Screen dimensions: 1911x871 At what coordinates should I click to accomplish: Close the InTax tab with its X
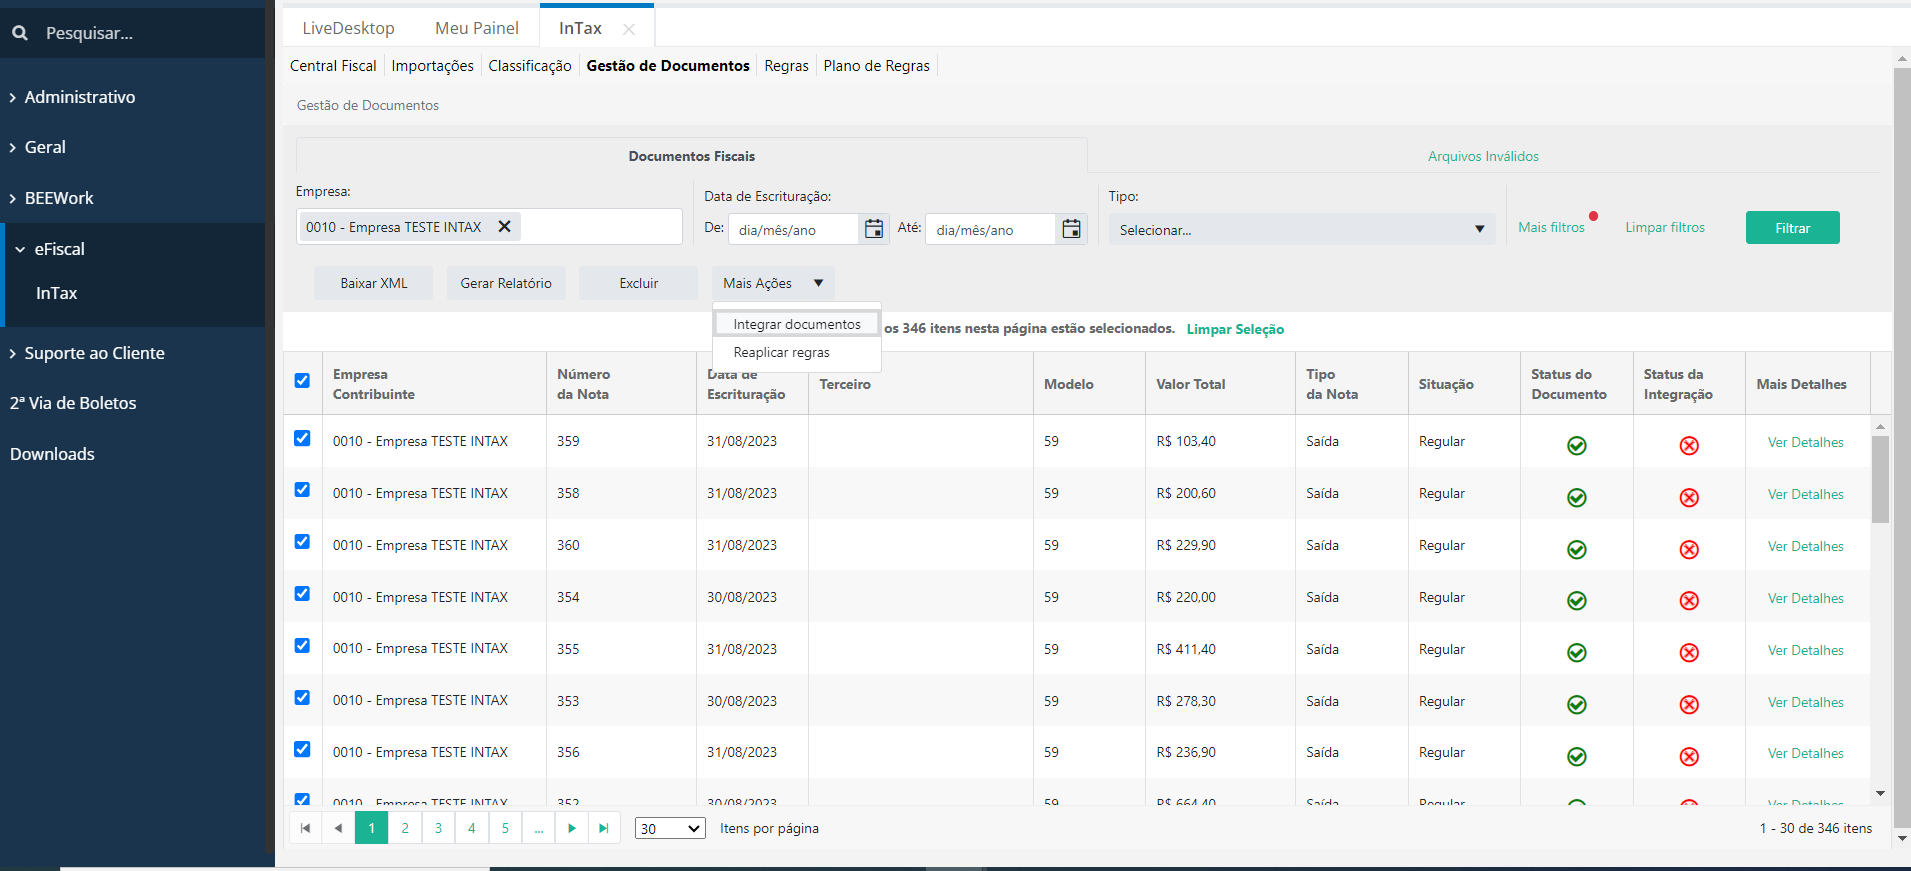(x=629, y=29)
